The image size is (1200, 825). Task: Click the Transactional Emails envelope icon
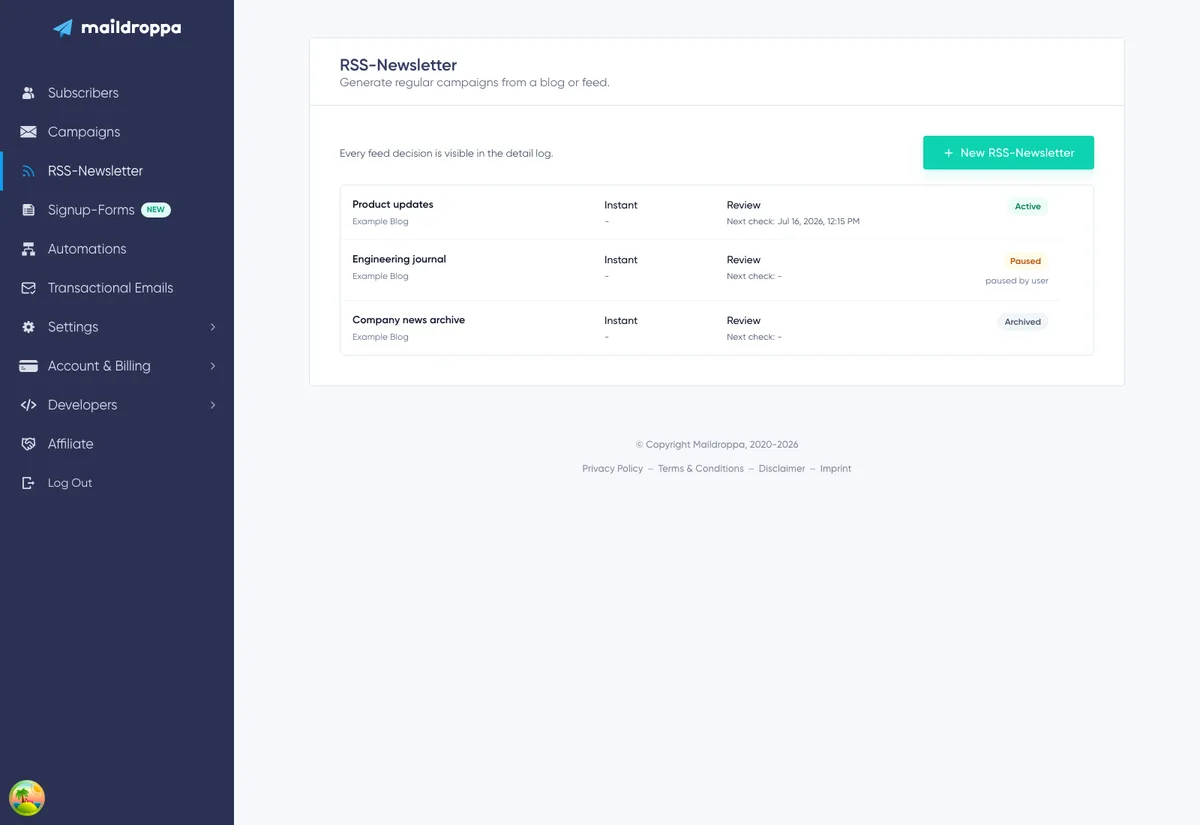click(28, 288)
